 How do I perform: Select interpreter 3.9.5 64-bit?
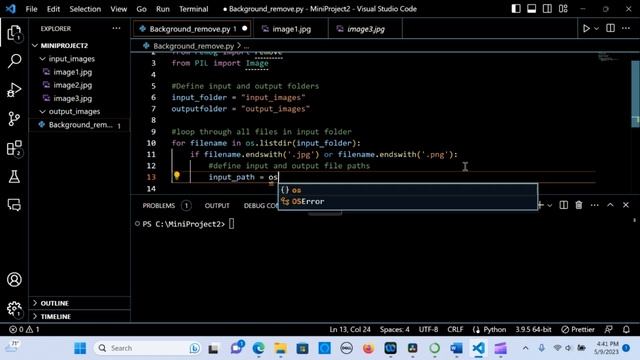pyautogui.click(x=533, y=329)
